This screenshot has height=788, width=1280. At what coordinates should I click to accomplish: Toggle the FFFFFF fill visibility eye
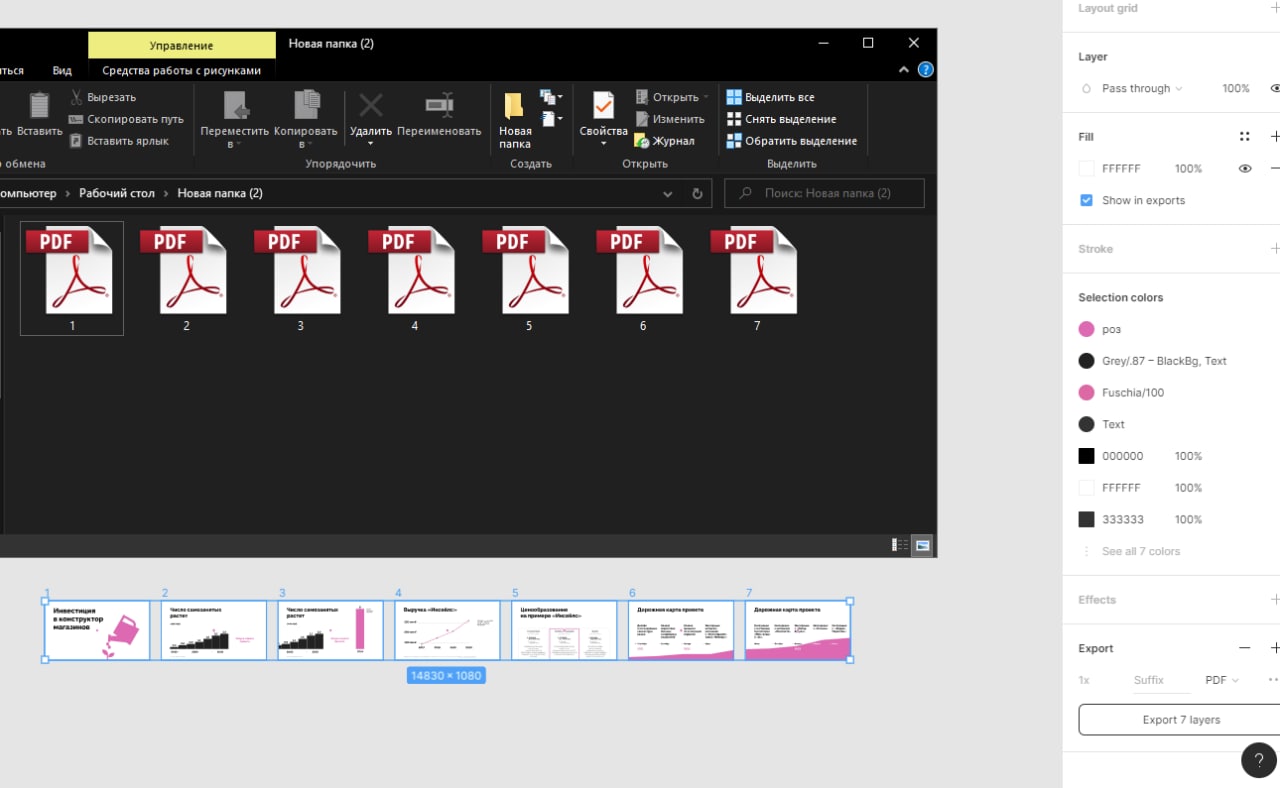[x=1245, y=169]
